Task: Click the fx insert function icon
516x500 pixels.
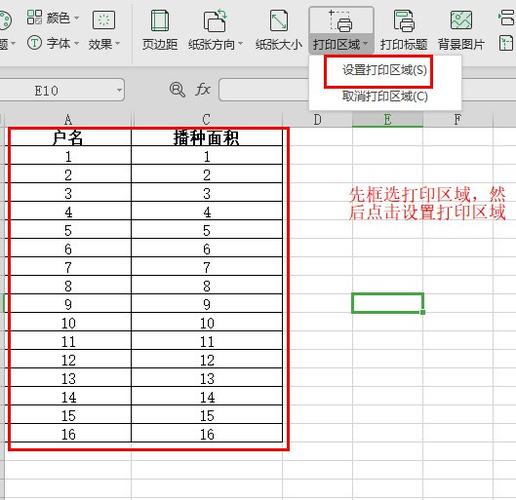Action: click(x=203, y=89)
